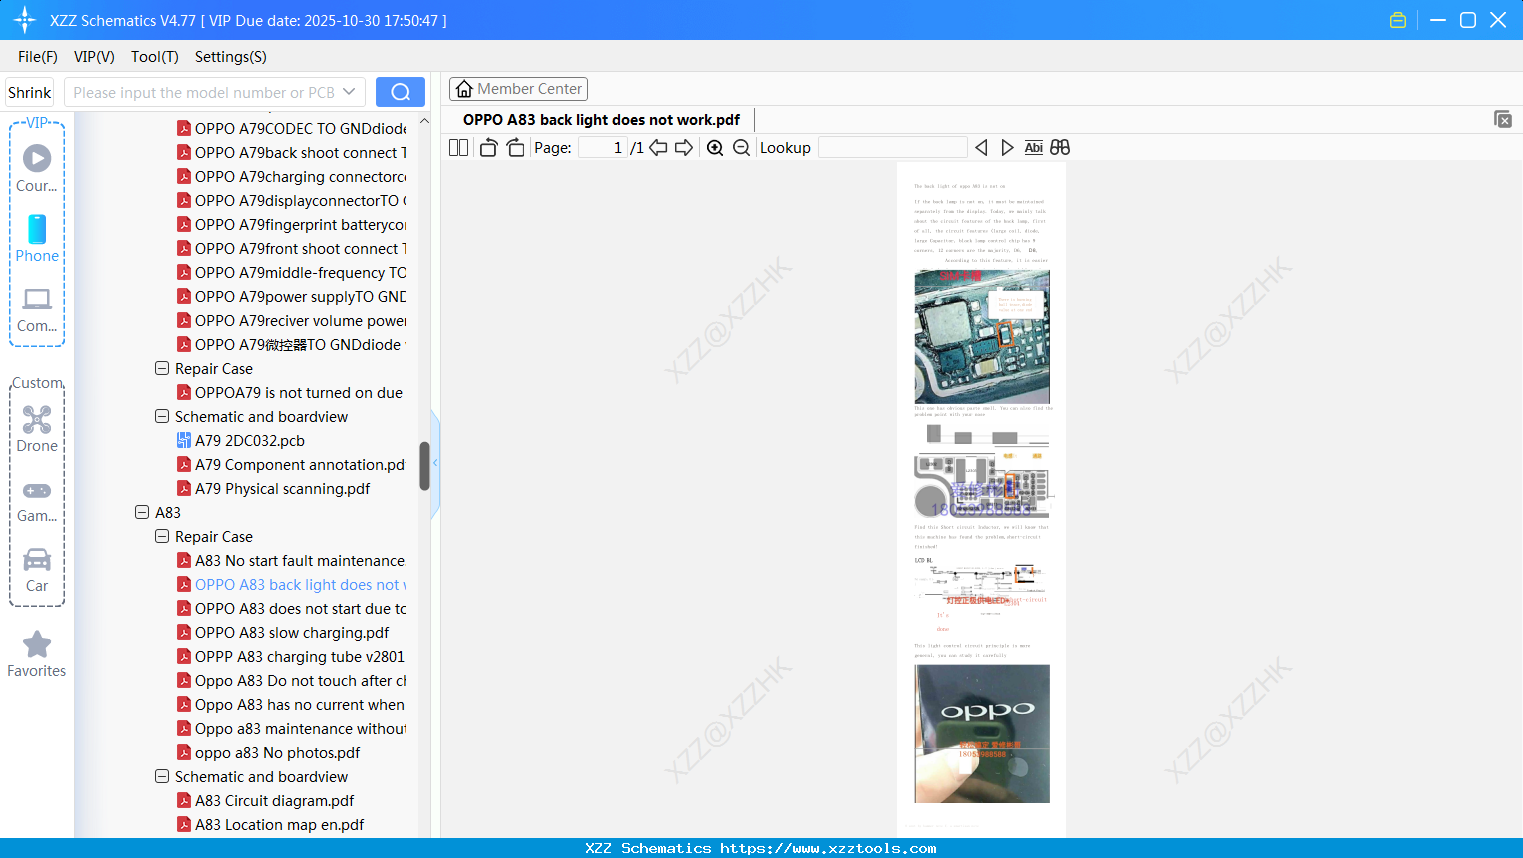Click the Shrink button
This screenshot has height=858, width=1523.
30,92
